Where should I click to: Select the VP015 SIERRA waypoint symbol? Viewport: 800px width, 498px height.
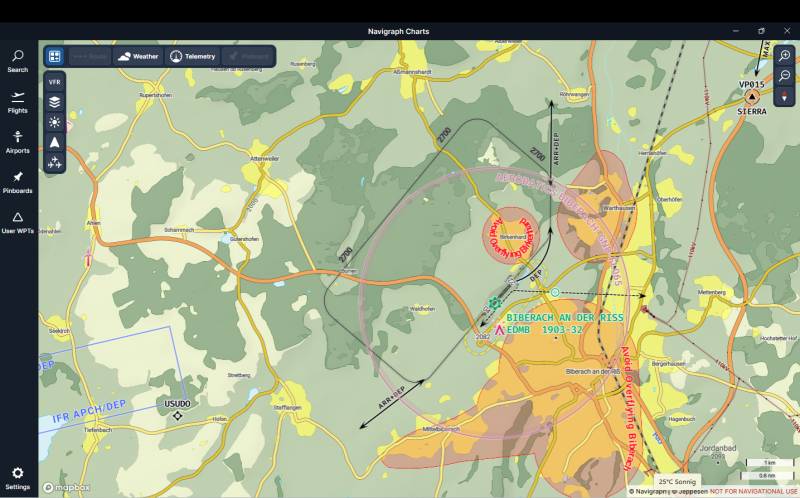coord(752,96)
